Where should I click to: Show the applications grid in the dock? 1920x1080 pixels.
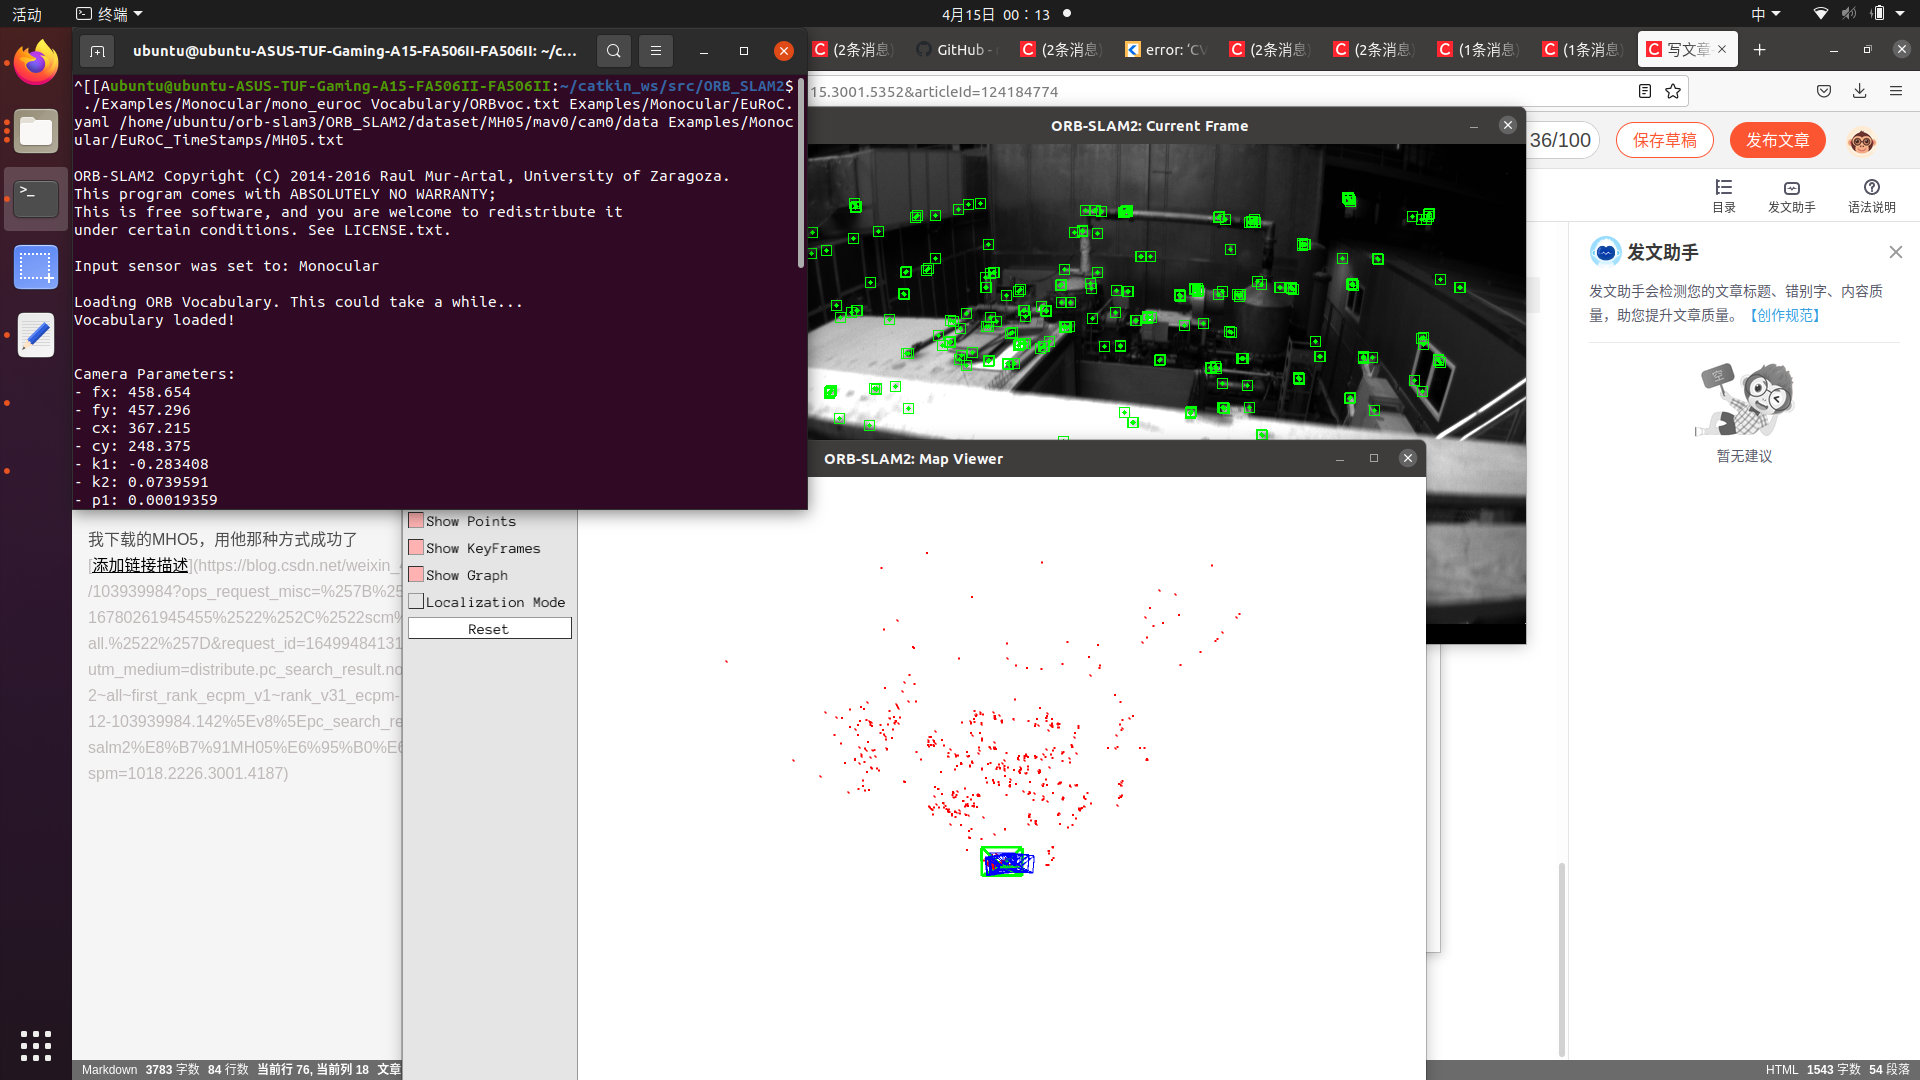click(36, 1045)
